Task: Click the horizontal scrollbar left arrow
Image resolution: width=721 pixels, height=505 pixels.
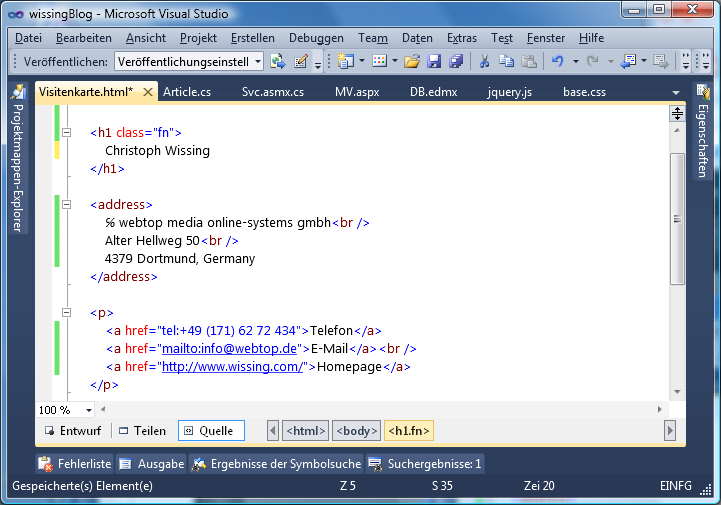Action: pyautogui.click(x=103, y=409)
